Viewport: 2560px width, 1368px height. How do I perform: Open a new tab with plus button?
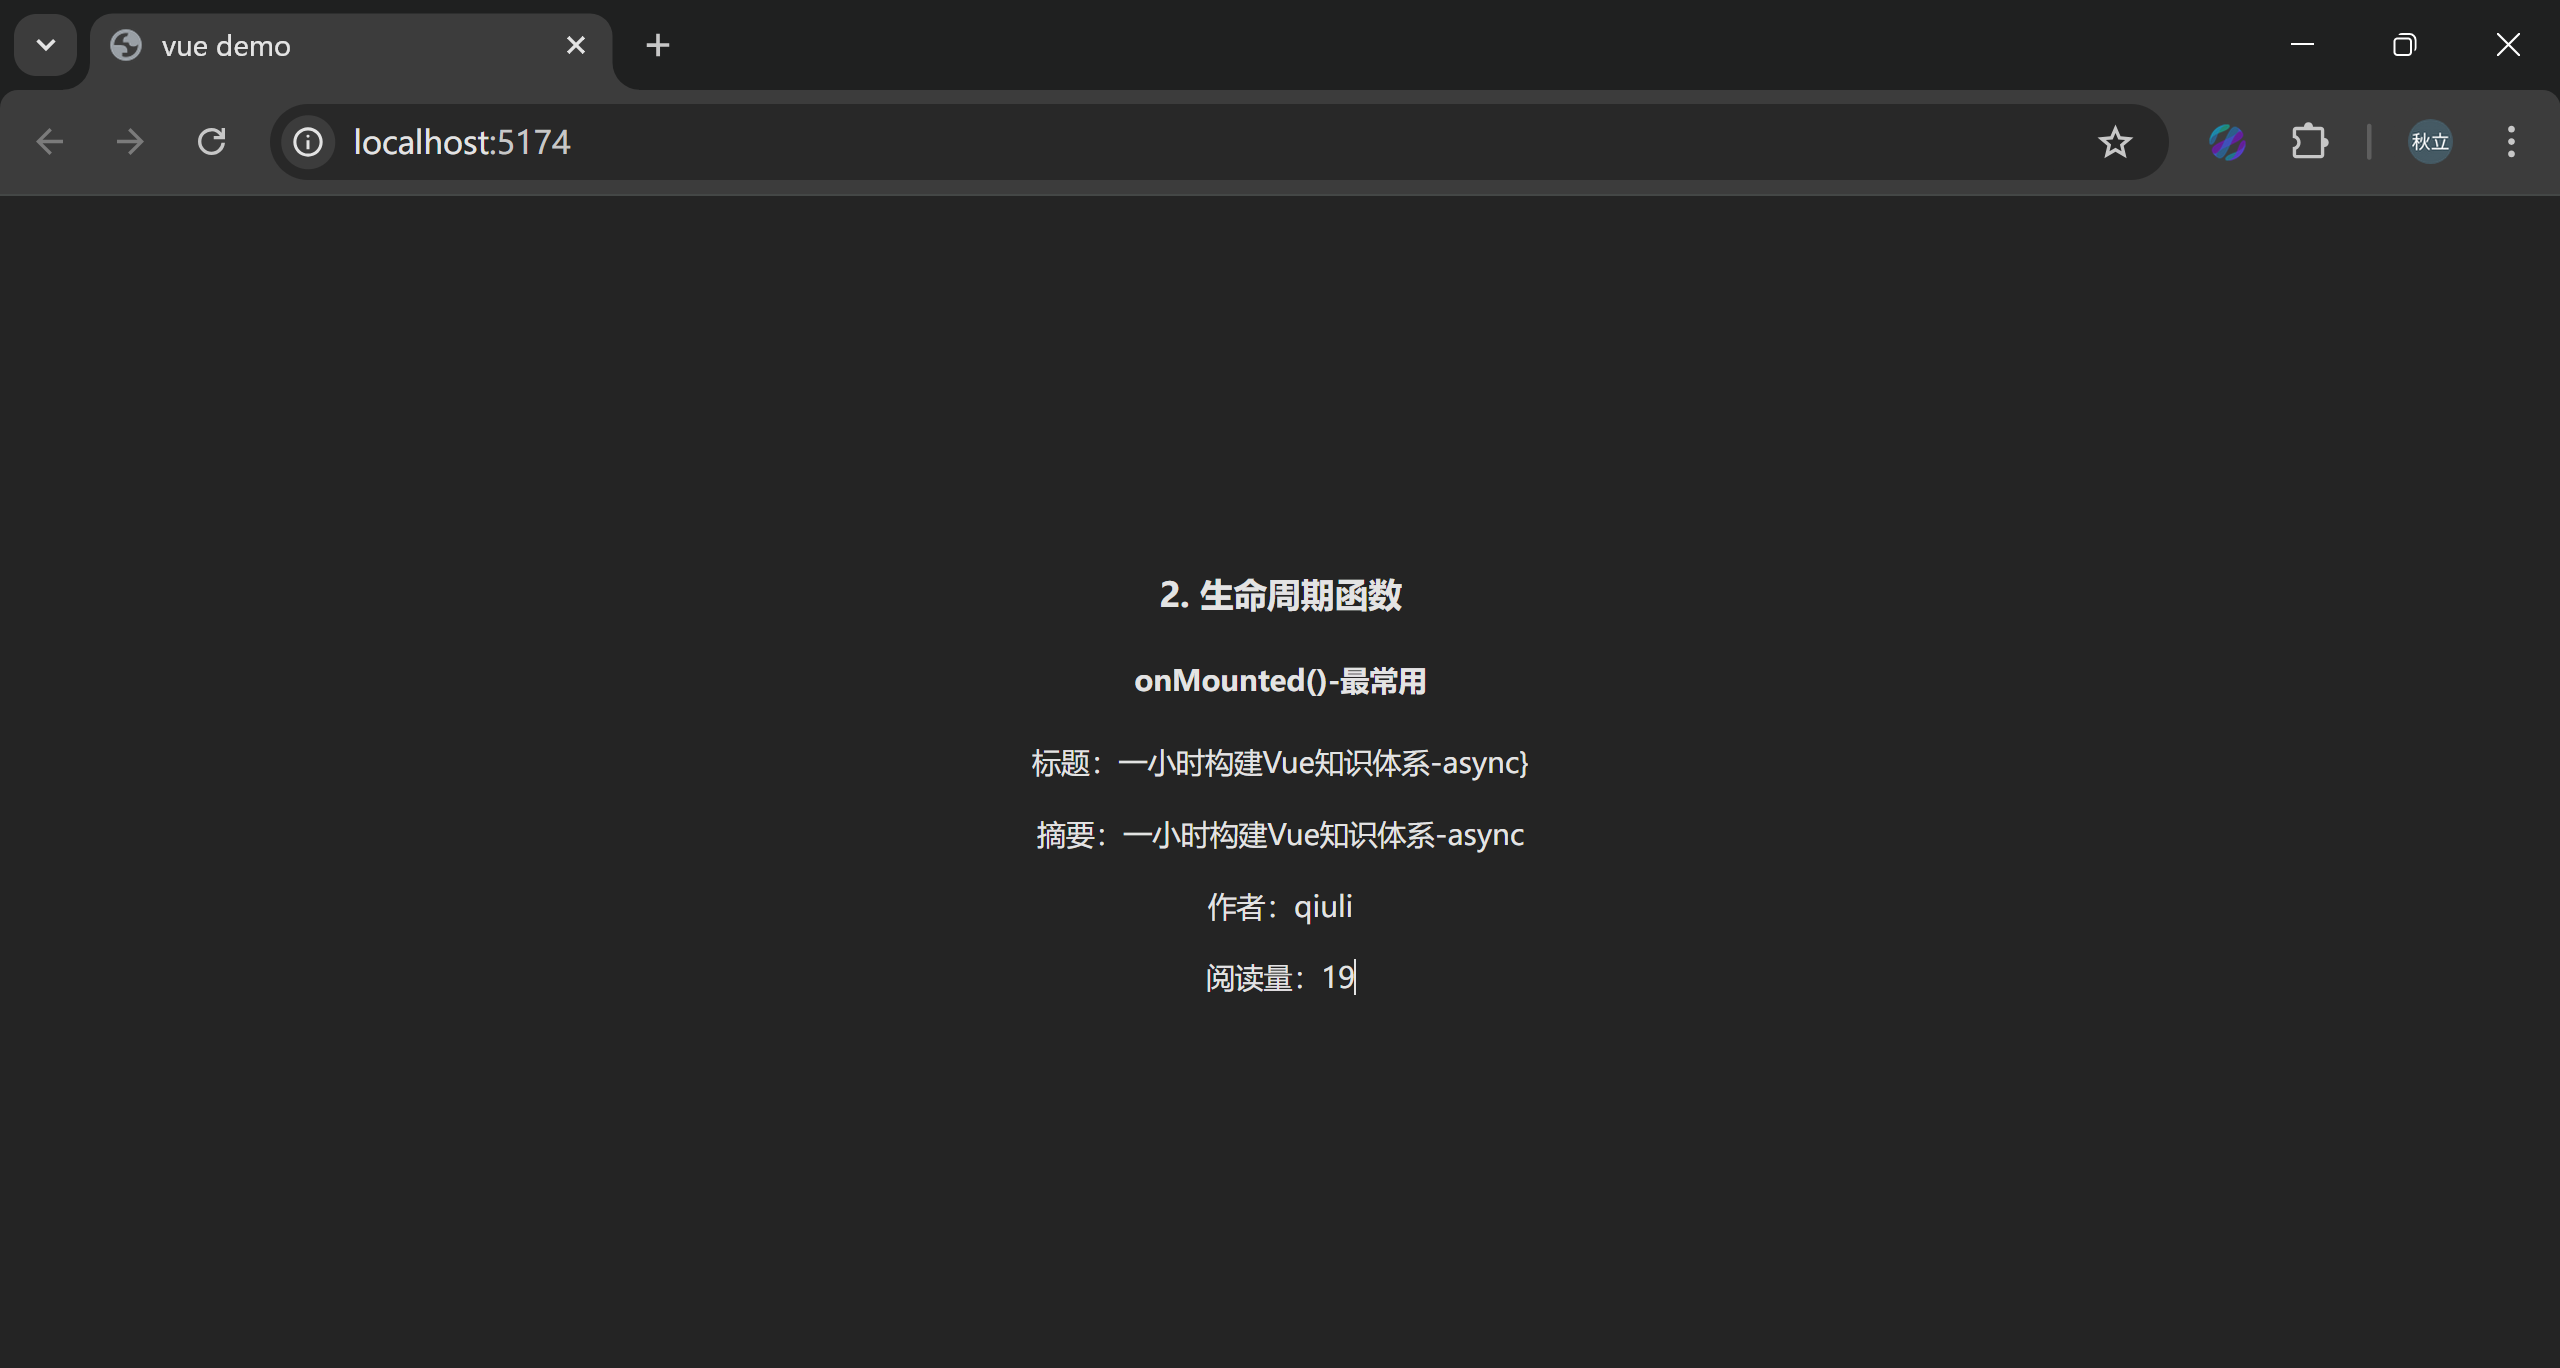pos(658,45)
